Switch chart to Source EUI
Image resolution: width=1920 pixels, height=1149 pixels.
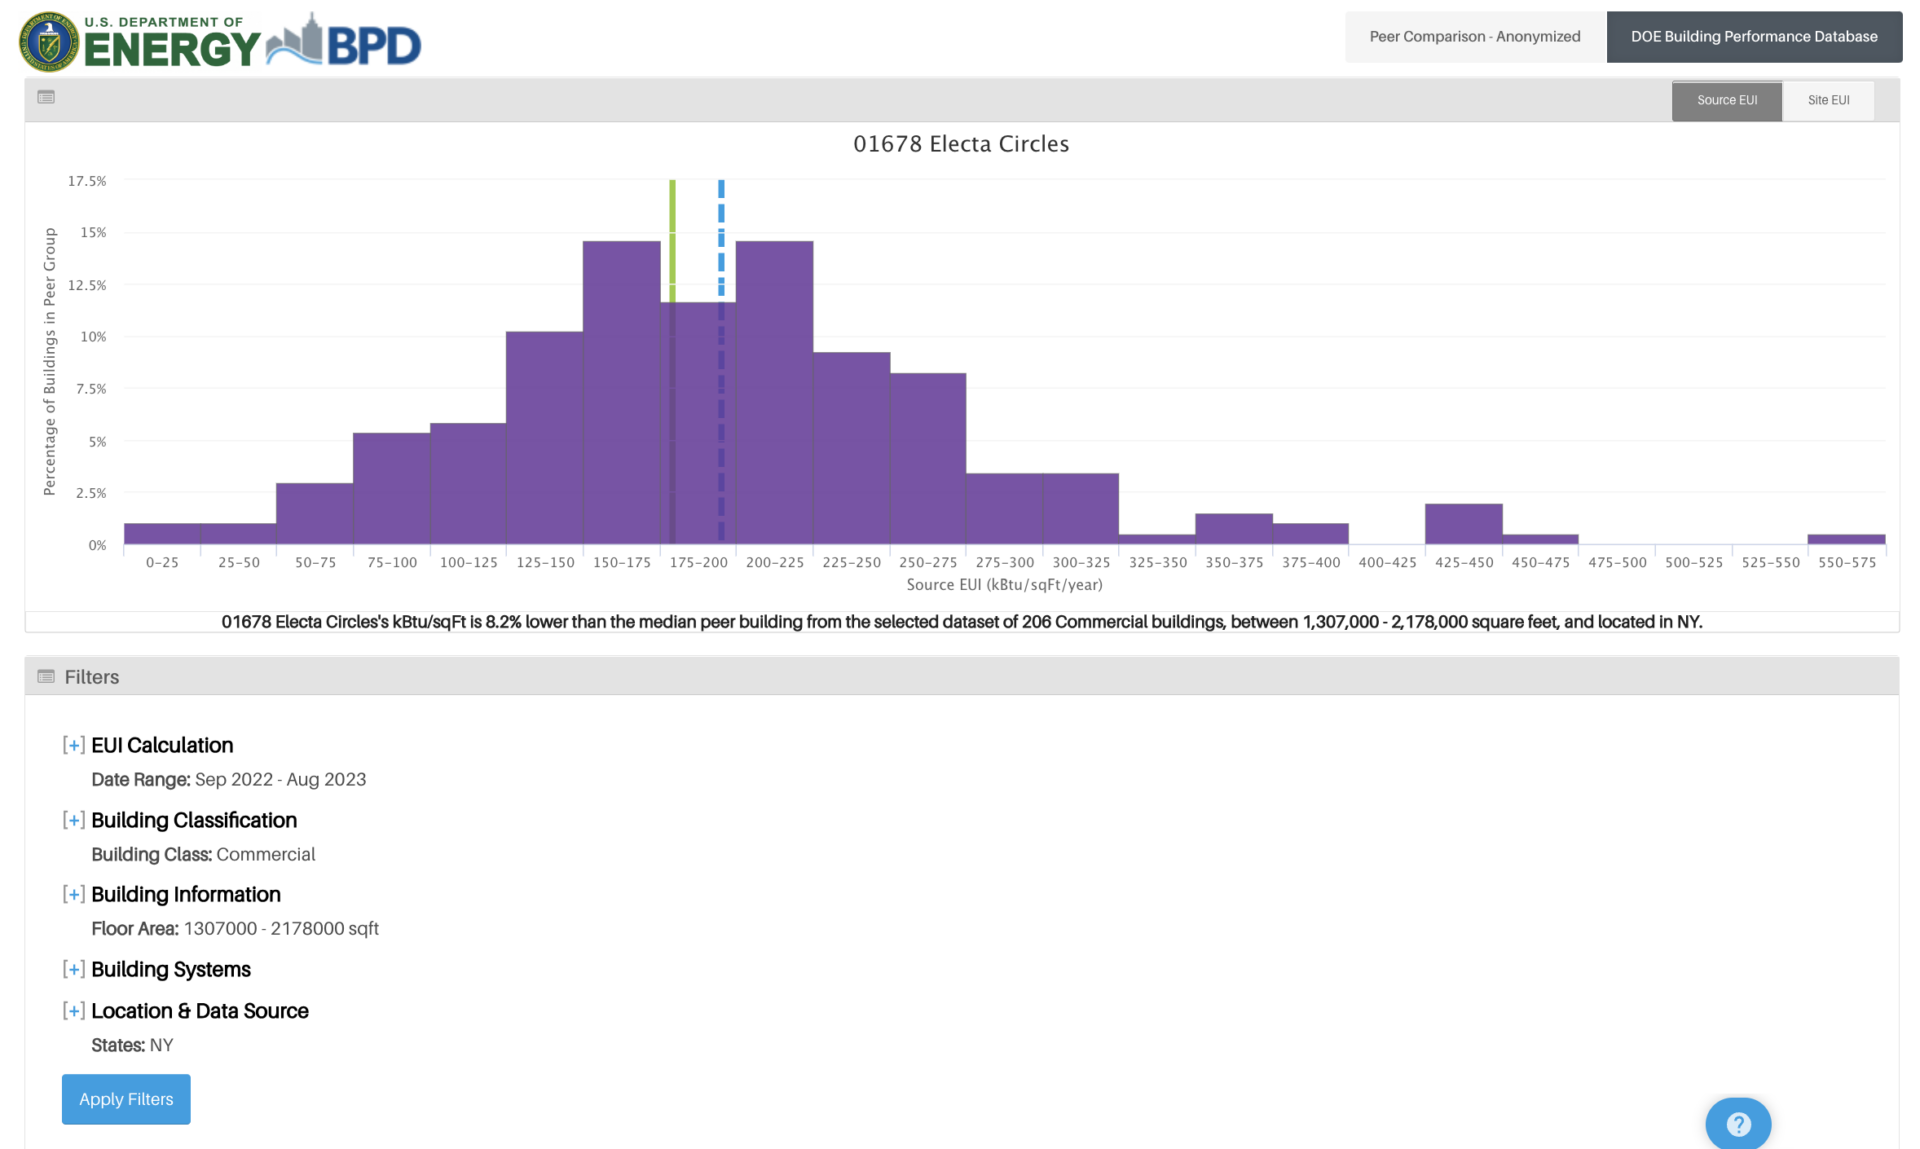click(x=1726, y=100)
